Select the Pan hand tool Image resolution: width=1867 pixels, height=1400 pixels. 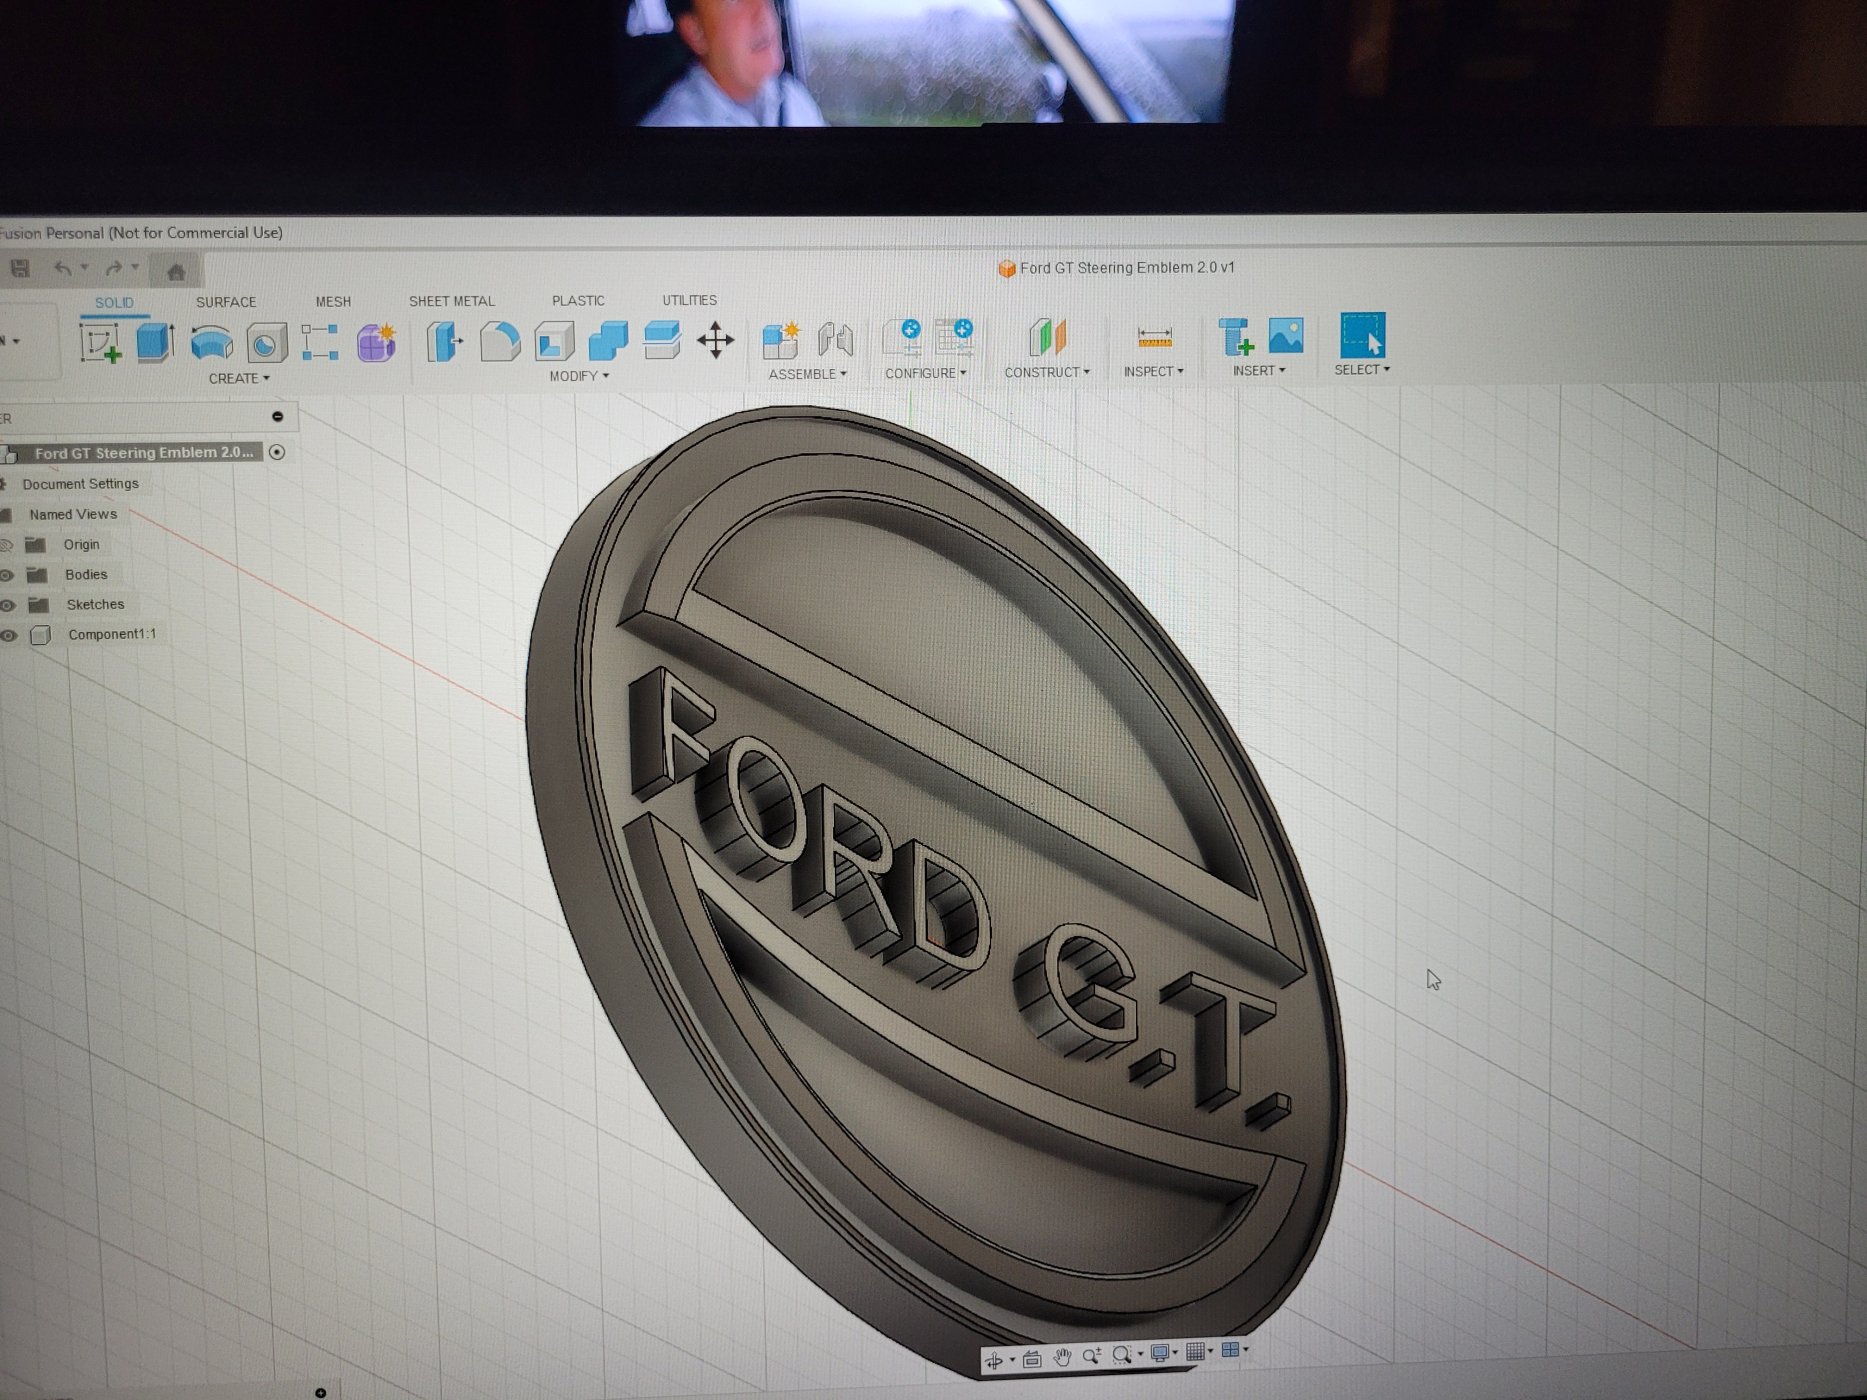tap(1062, 1357)
